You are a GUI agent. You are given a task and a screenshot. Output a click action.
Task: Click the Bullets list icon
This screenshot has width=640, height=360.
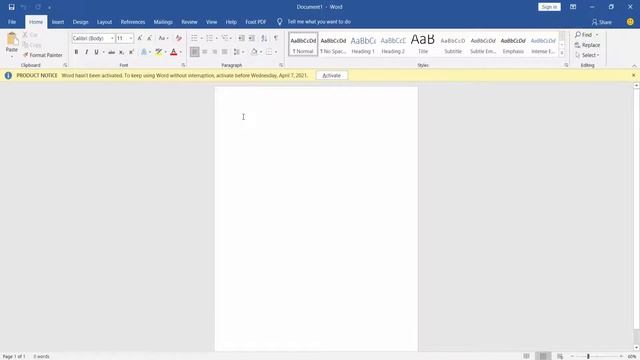click(194, 38)
